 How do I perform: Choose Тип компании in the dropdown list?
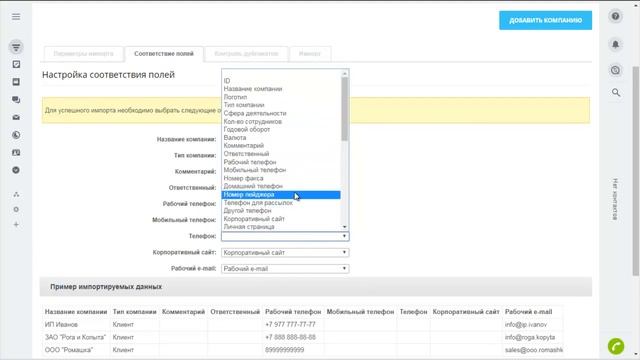(281, 105)
